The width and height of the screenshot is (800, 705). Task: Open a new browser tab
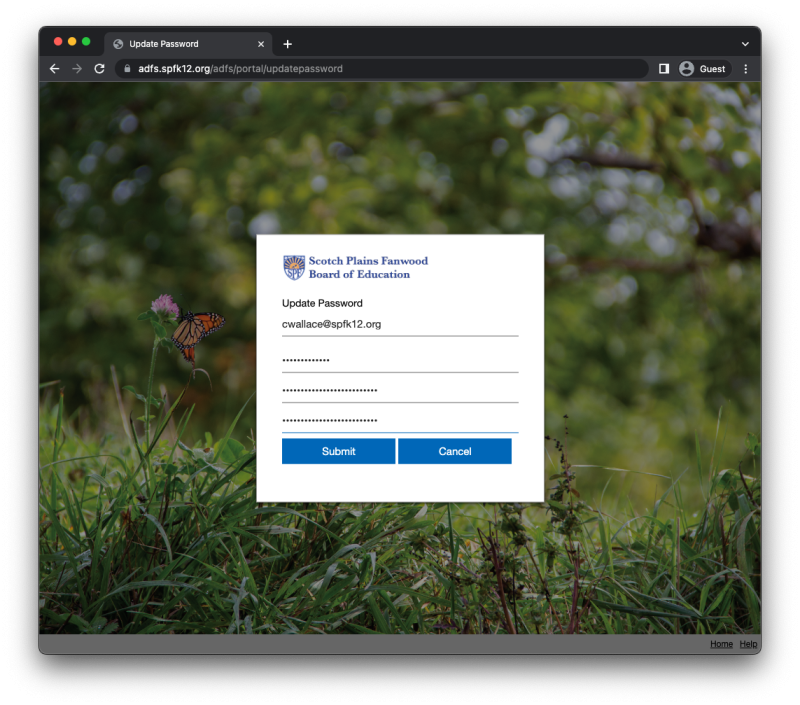coord(287,43)
